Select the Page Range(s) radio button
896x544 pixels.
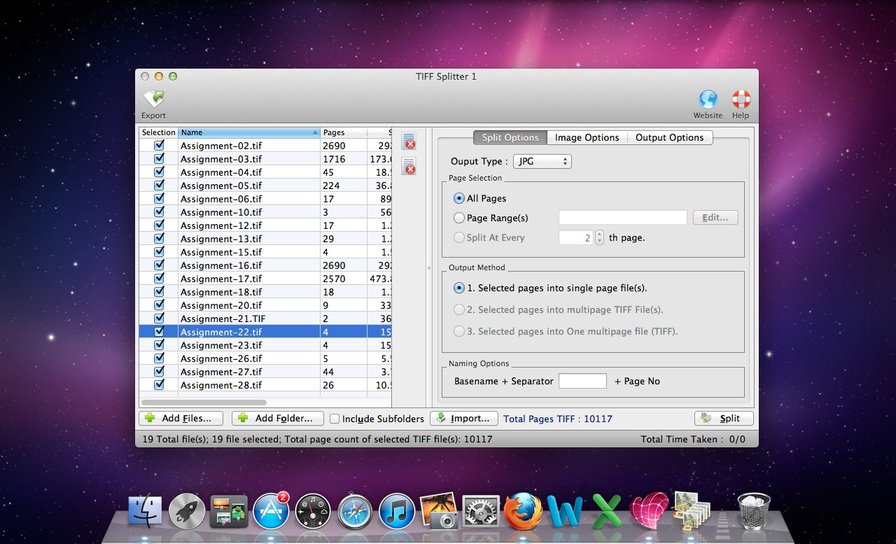tap(459, 217)
